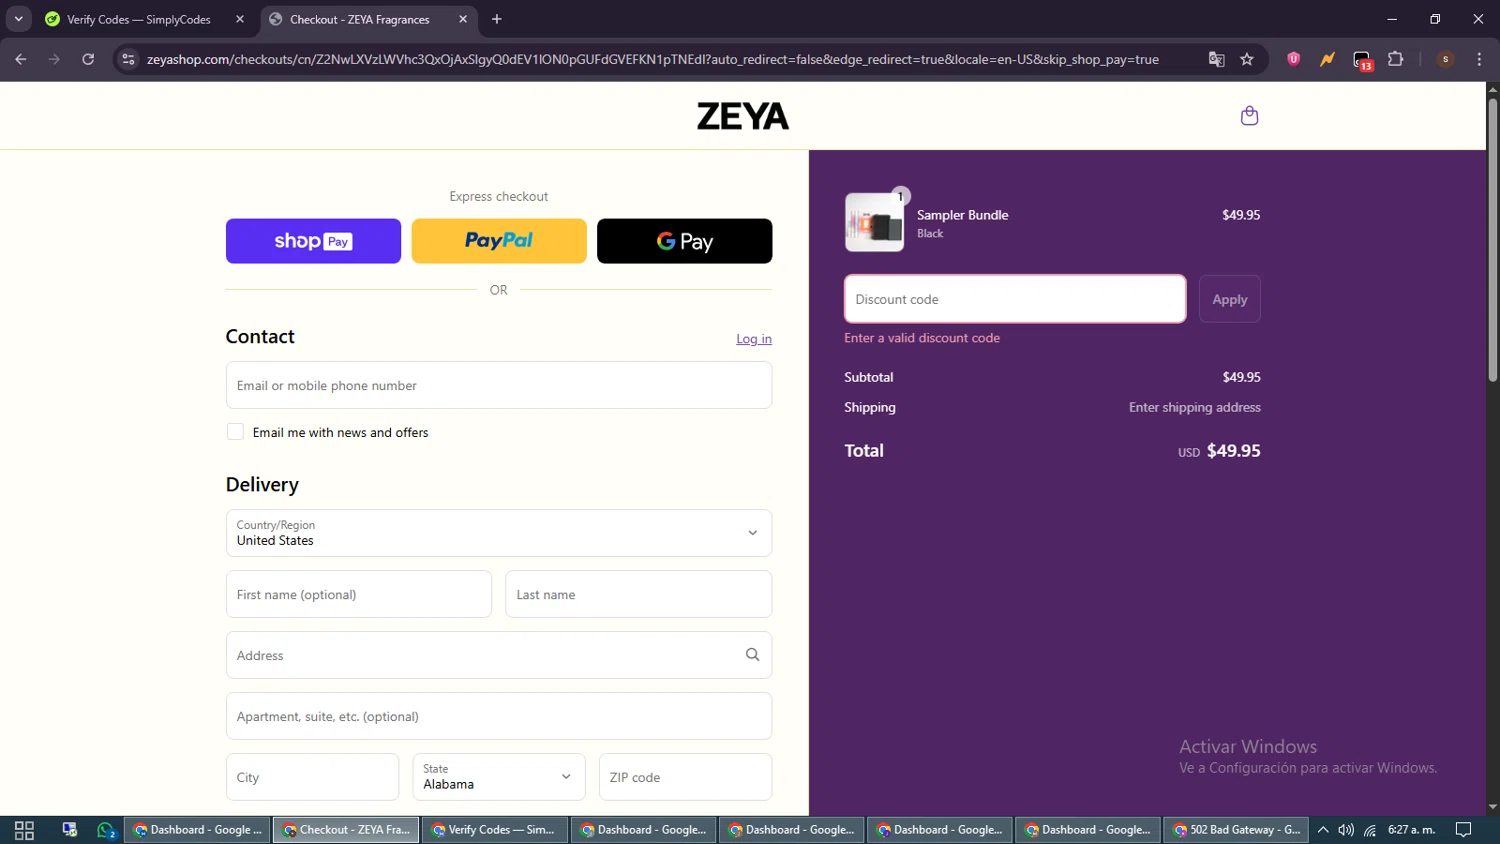Enable Email me with news and offers

point(235,432)
